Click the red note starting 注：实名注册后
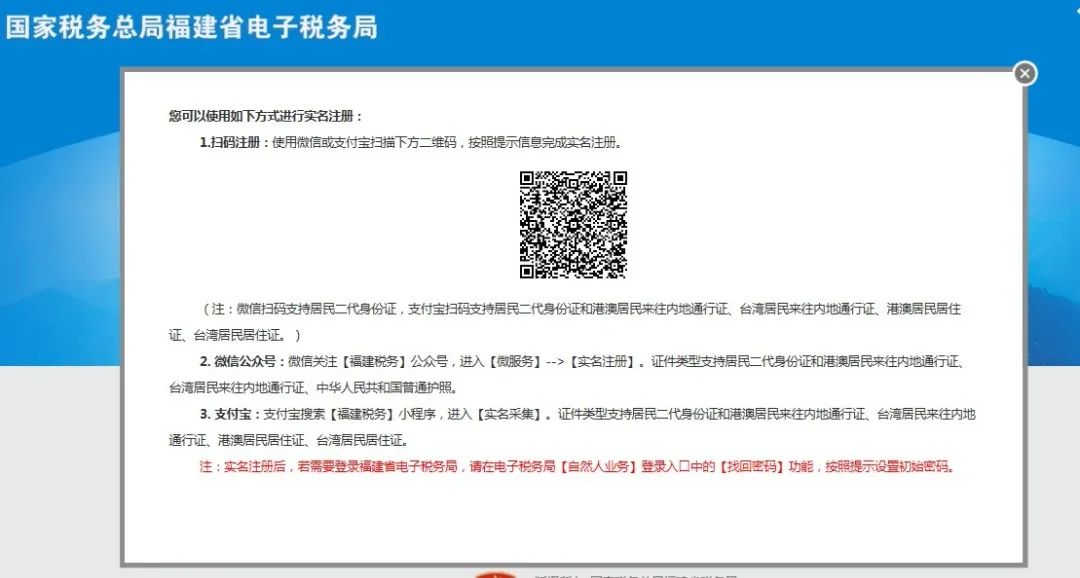This screenshot has height=578, width=1080. point(577,466)
